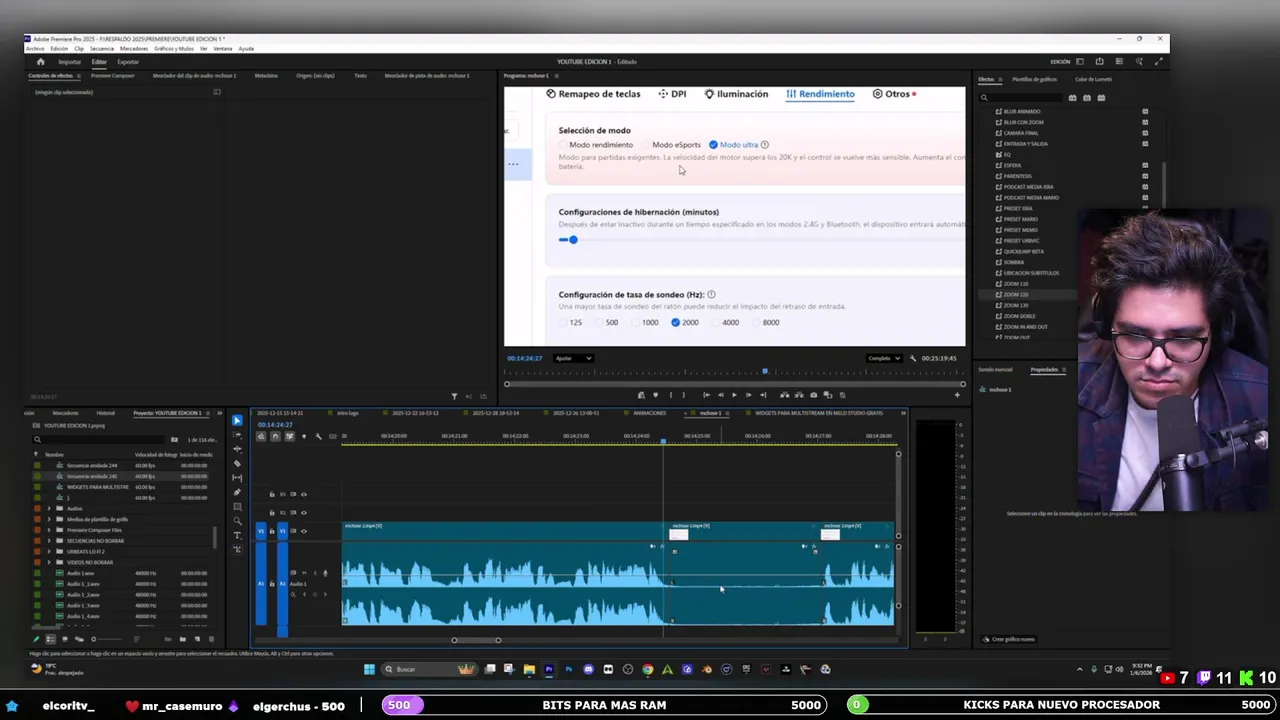Click Mark In bracket in program monitor

pyautogui.click(x=671, y=395)
